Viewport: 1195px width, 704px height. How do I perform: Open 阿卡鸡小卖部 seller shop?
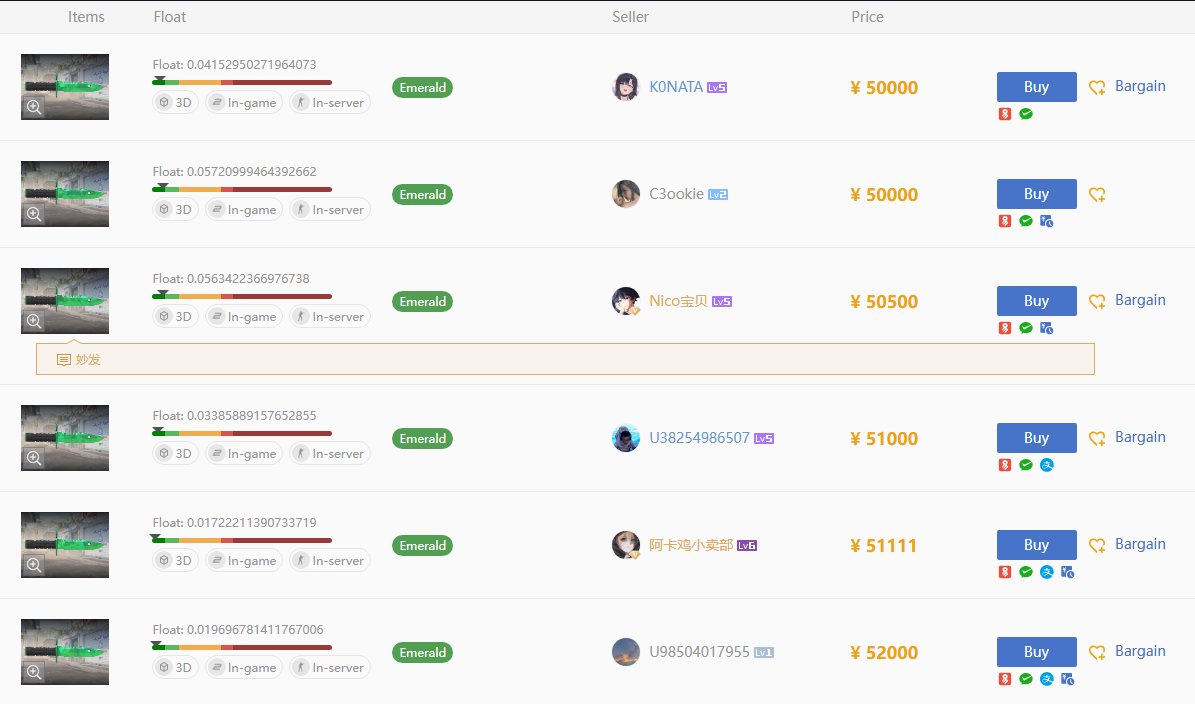(691, 545)
